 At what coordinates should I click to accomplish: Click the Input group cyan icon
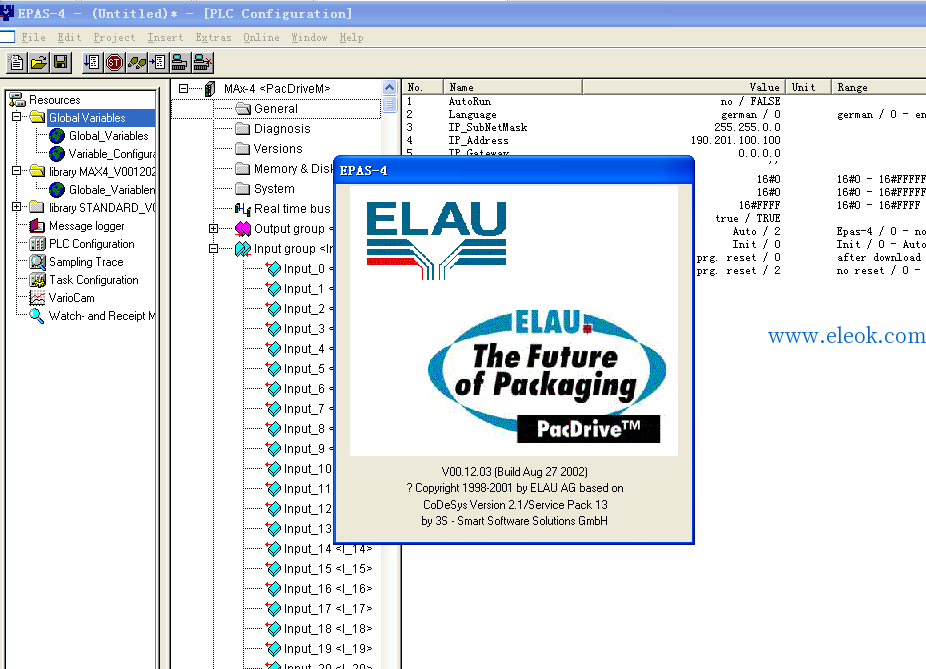tap(243, 249)
